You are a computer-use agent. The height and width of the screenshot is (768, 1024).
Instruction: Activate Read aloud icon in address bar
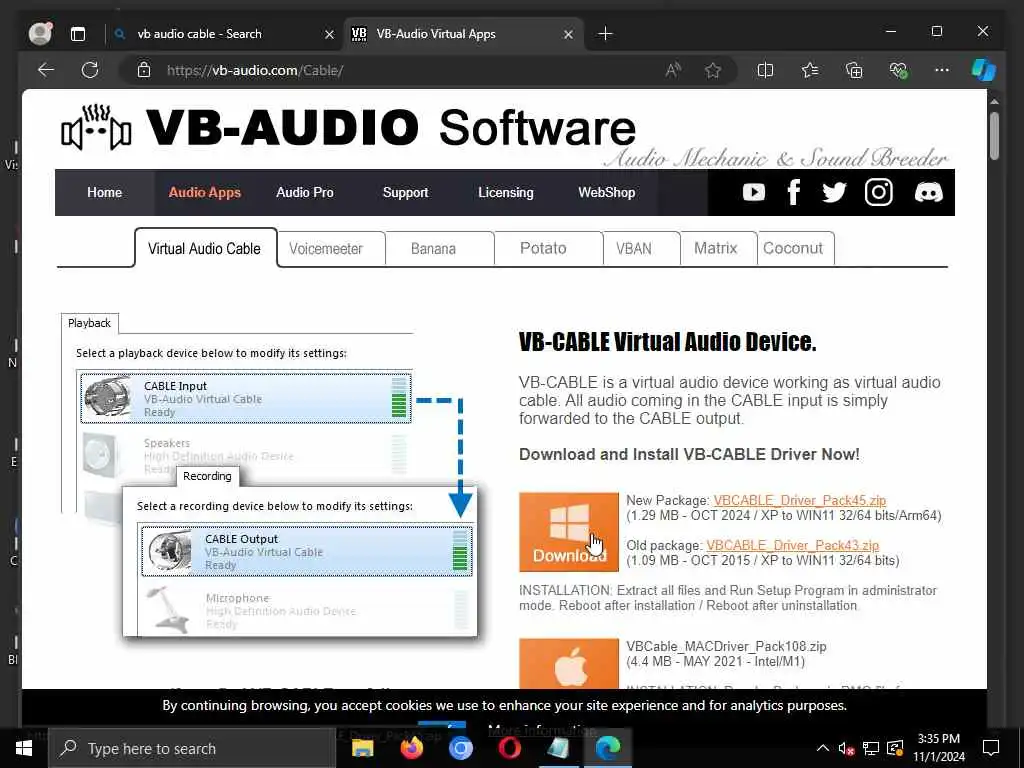coord(673,70)
